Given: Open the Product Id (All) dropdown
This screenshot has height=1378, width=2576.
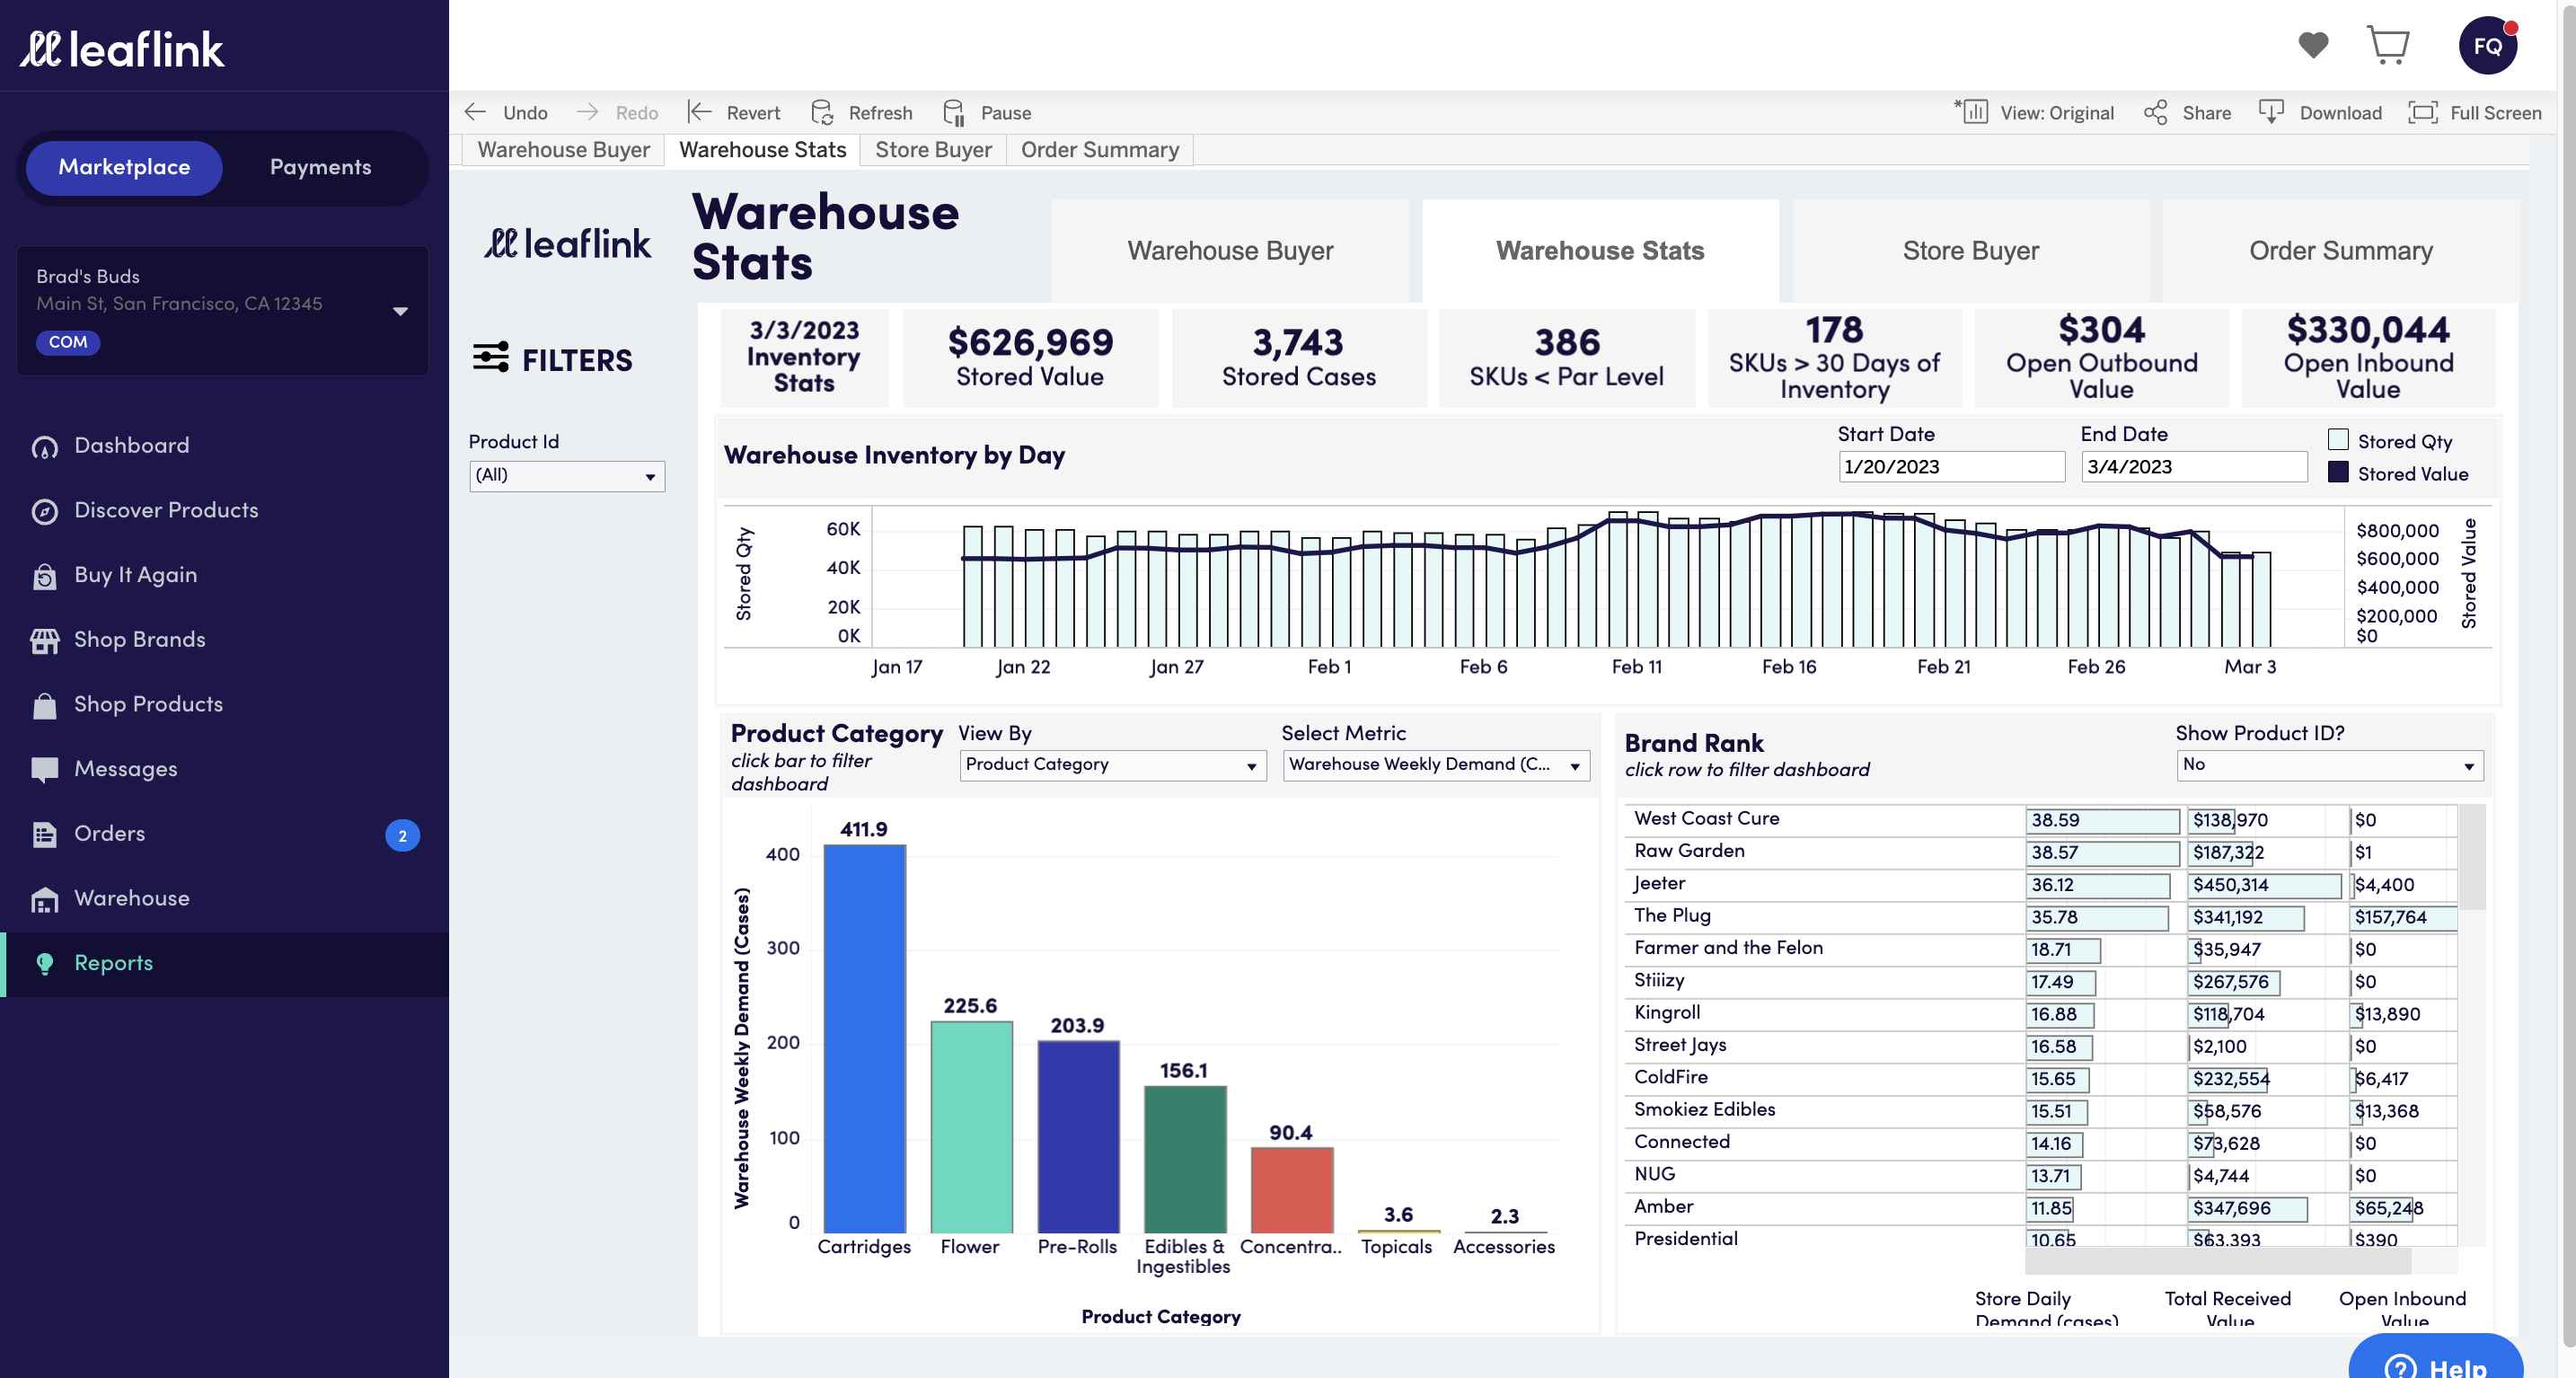Looking at the screenshot, I should click(567, 475).
